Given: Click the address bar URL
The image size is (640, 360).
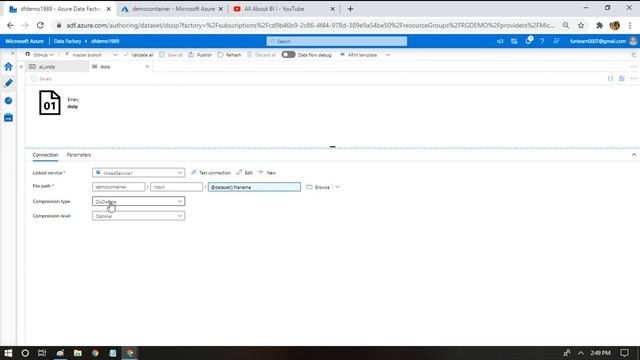Looking at the screenshot, I should 310,25.
